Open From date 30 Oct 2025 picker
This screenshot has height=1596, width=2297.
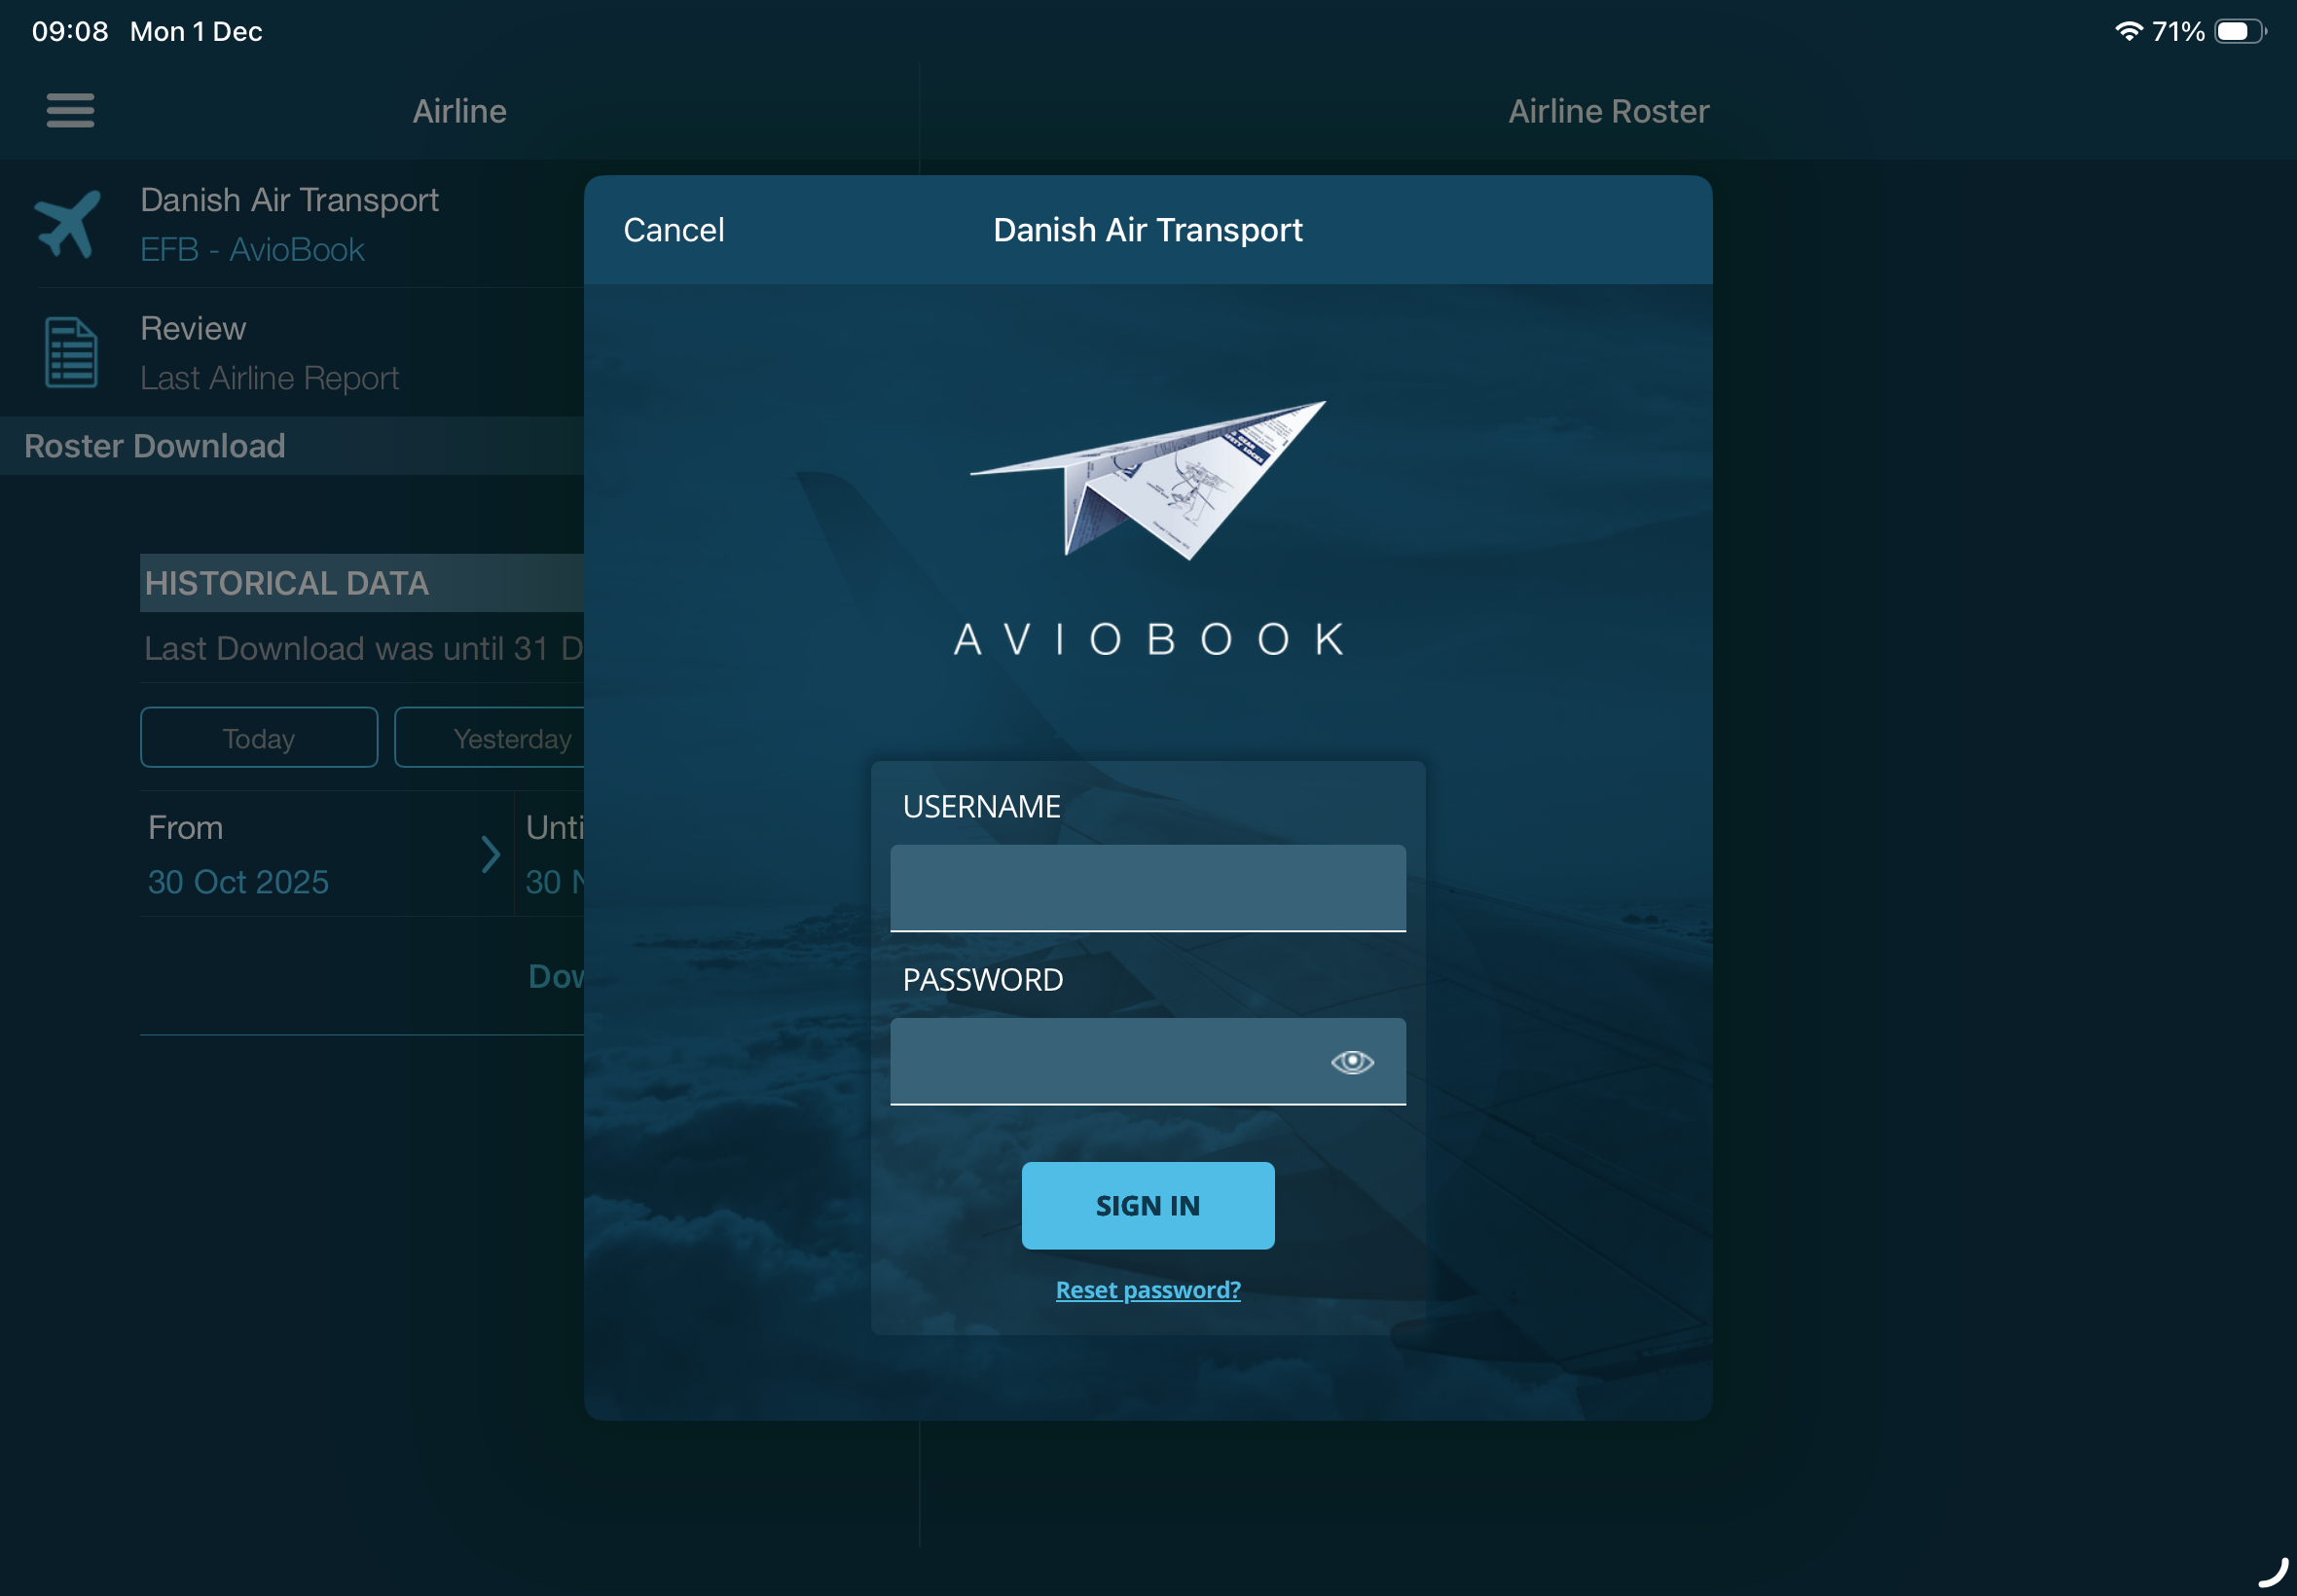(238, 881)
